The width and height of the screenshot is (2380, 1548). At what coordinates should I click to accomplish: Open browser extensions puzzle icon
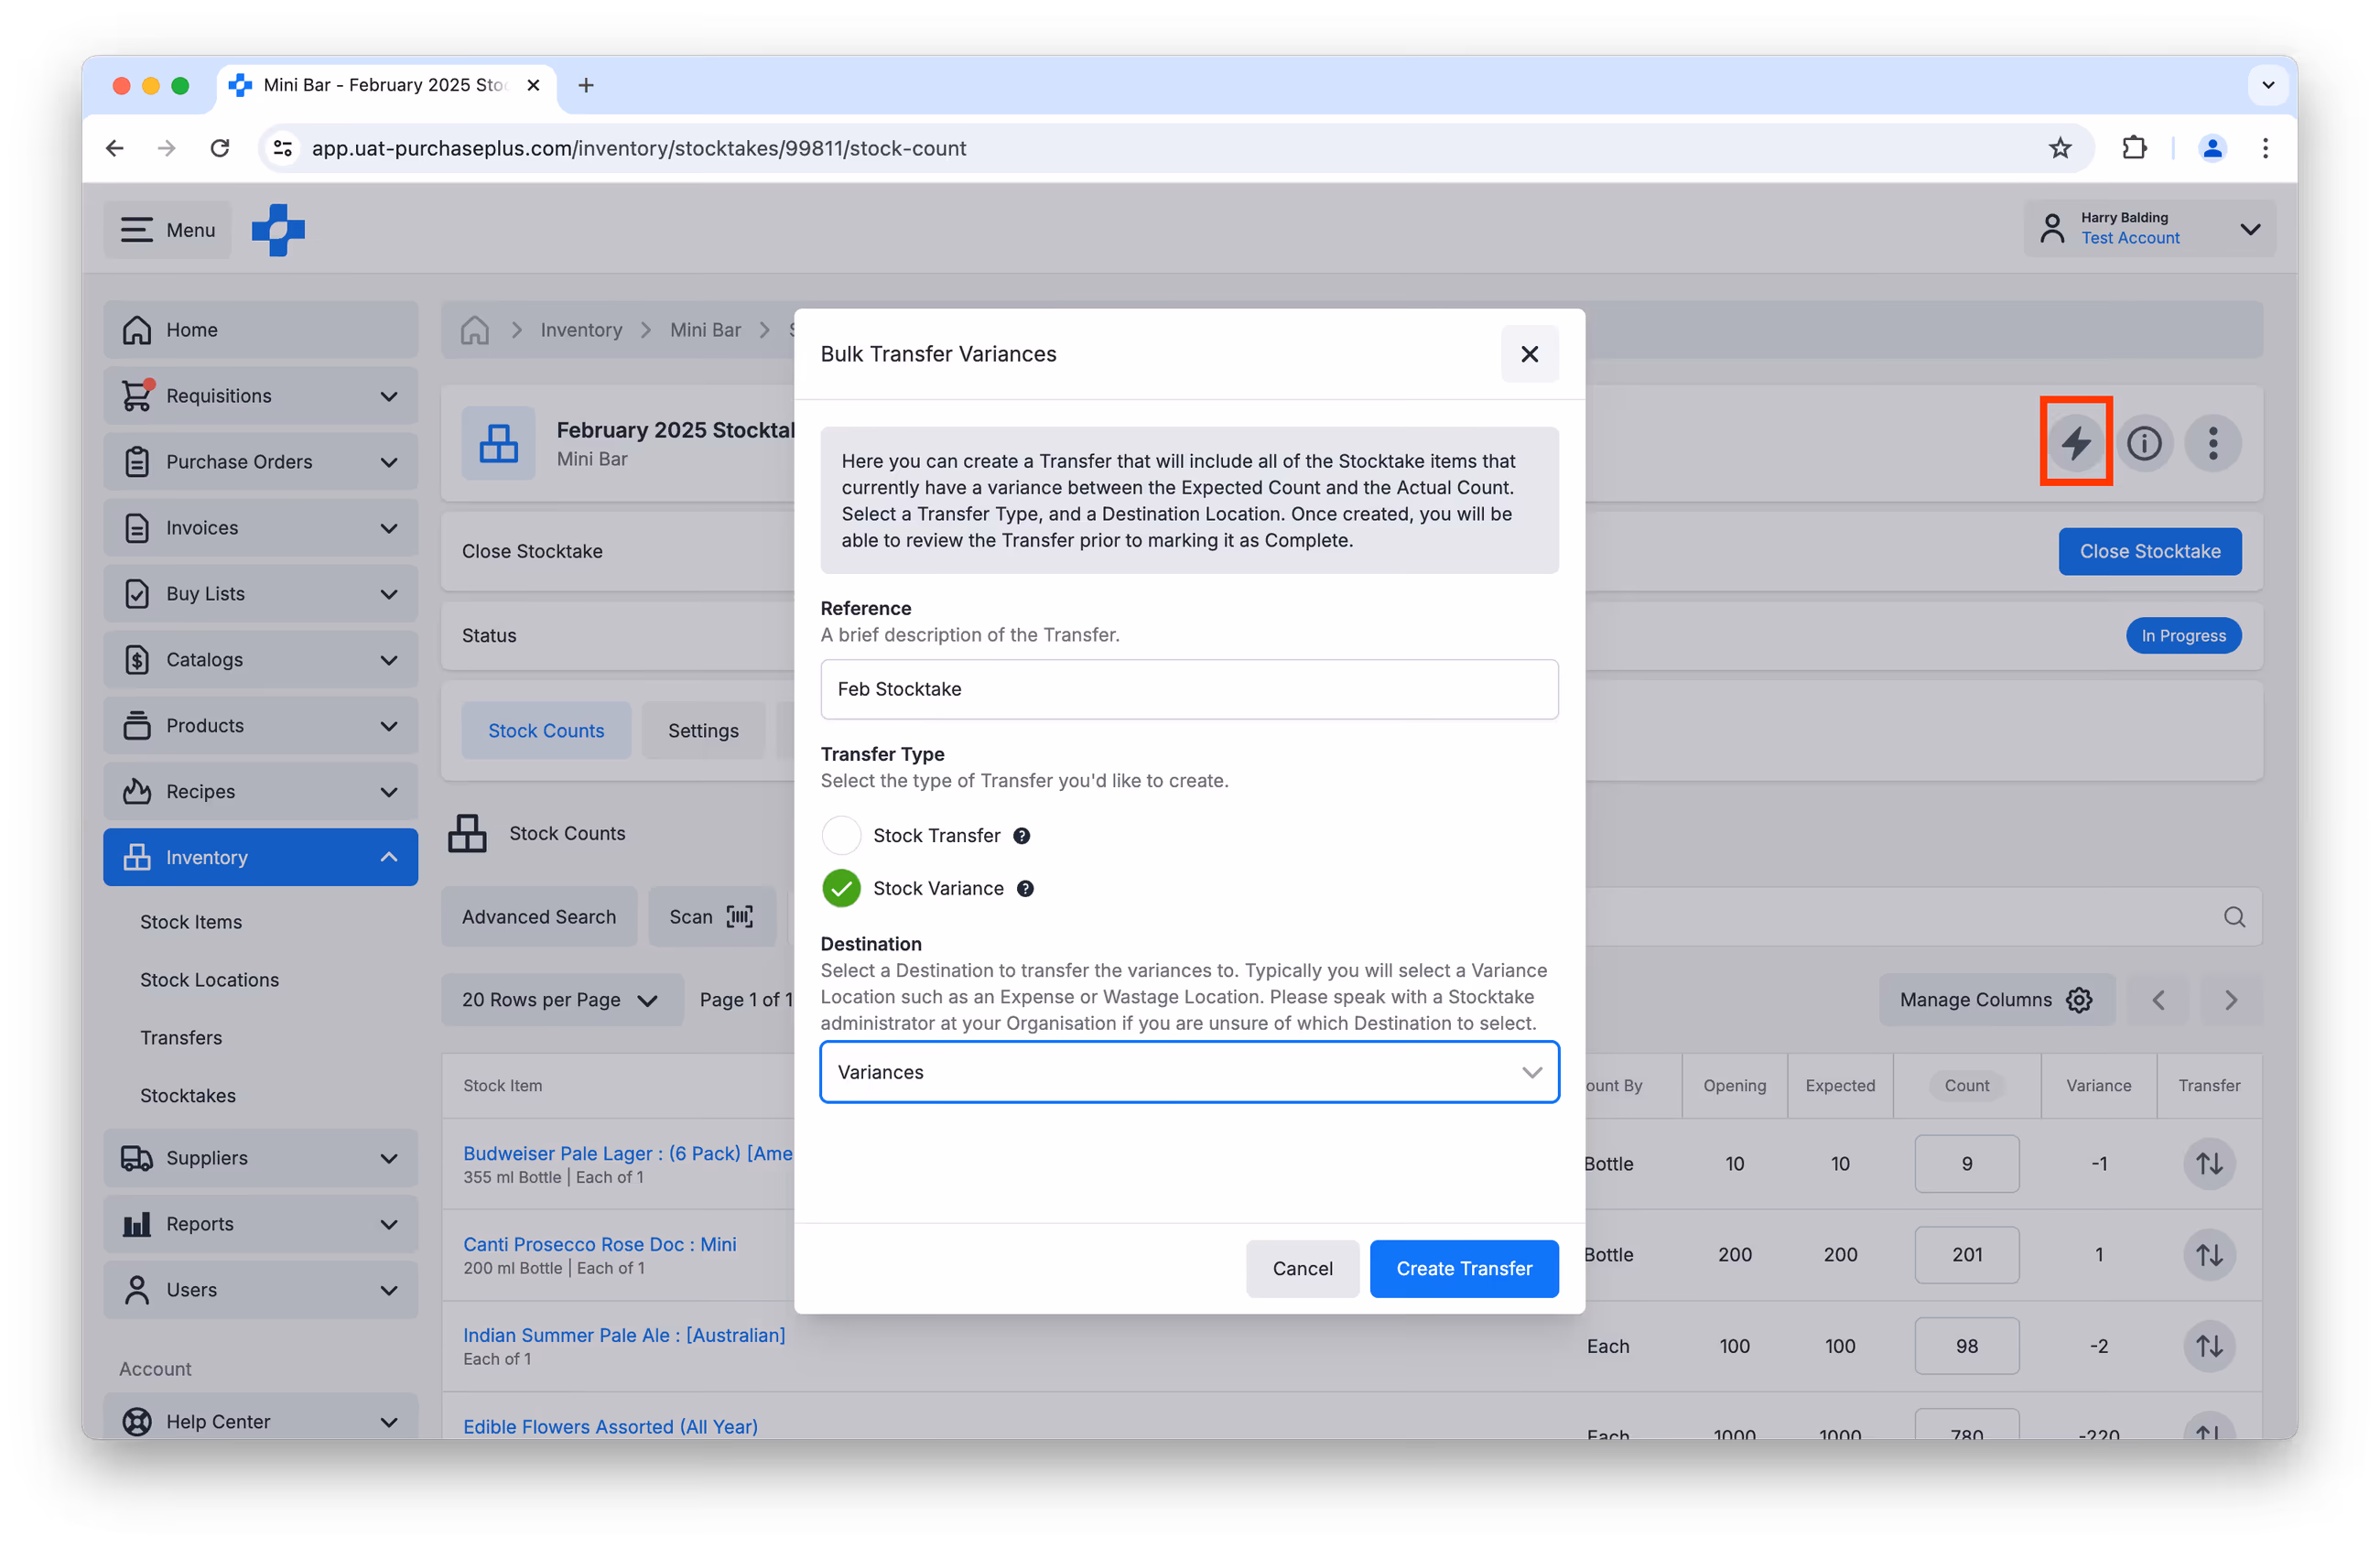coord(2133,148)
